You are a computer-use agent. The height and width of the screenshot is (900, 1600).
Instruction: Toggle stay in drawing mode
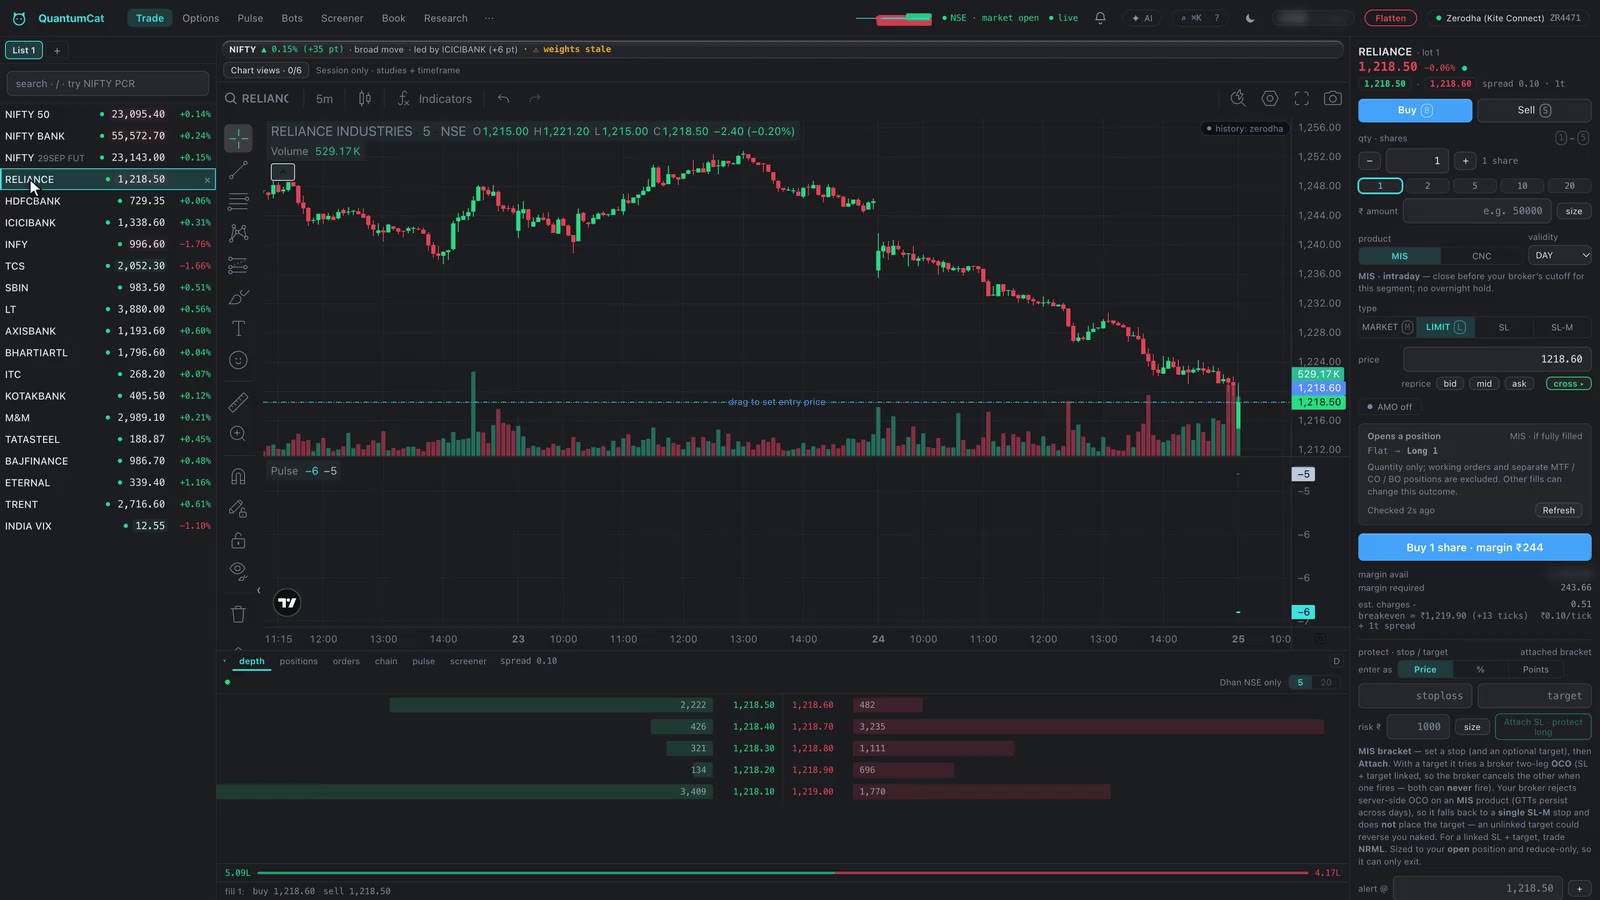pos(238,508)
